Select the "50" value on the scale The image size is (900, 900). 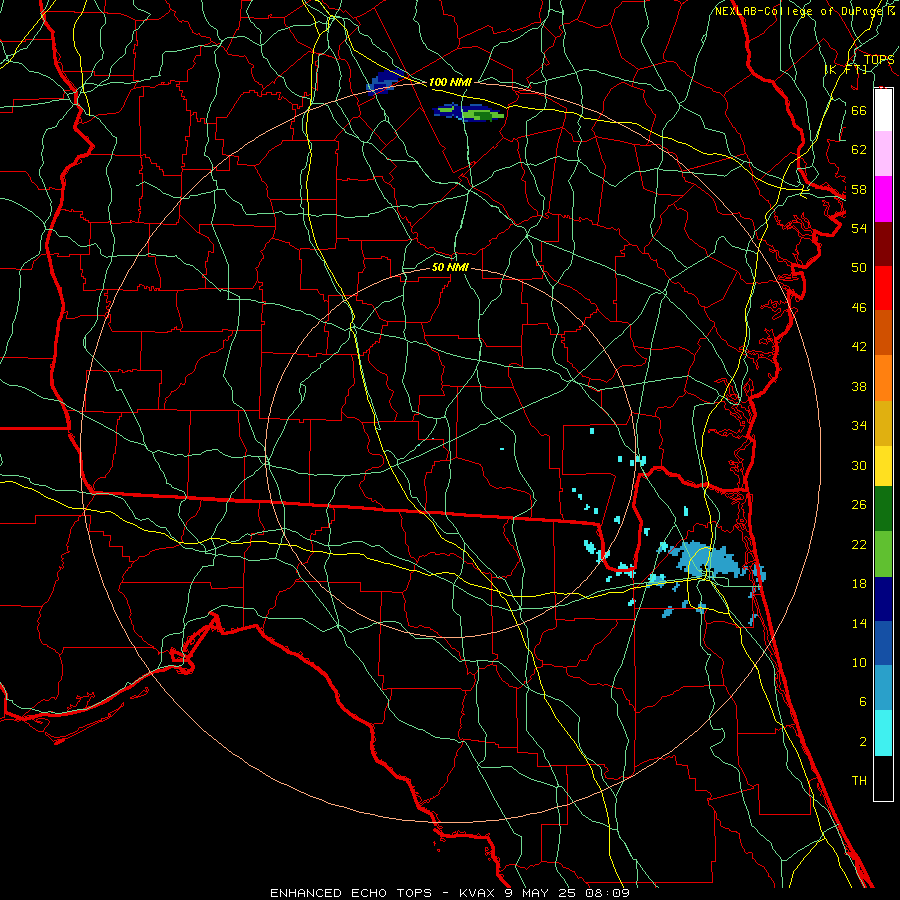click(859, 267)
